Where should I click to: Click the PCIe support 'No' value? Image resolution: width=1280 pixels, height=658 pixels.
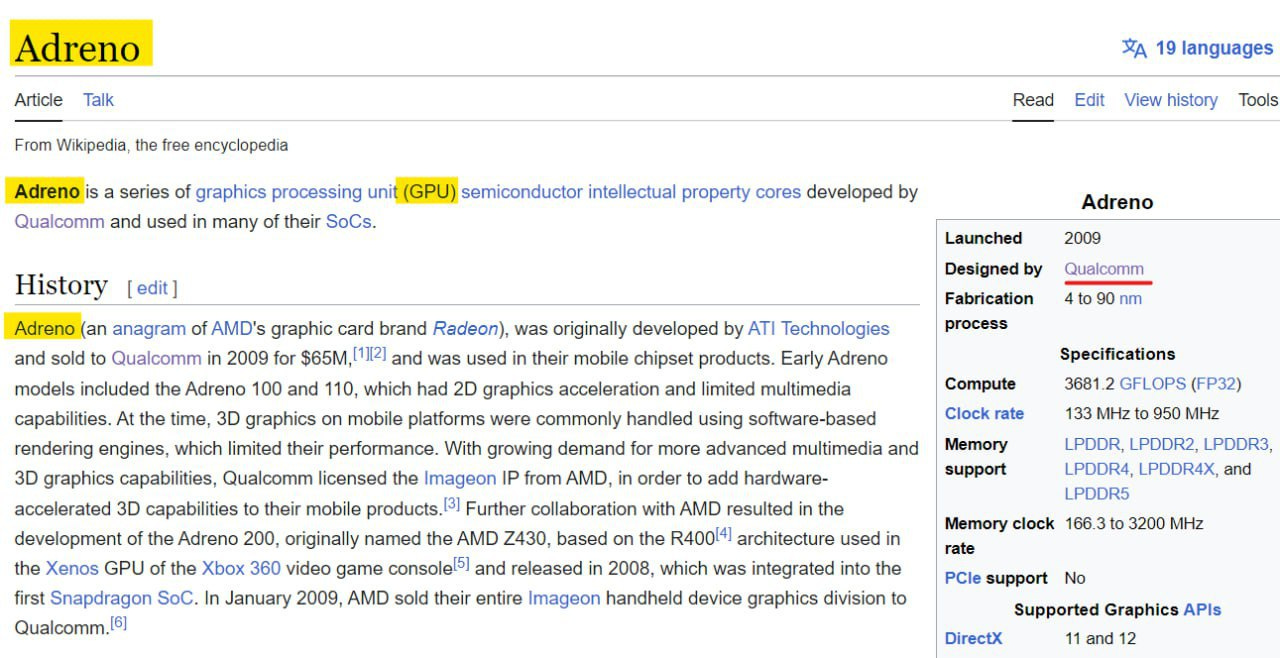click(1075, 578)
